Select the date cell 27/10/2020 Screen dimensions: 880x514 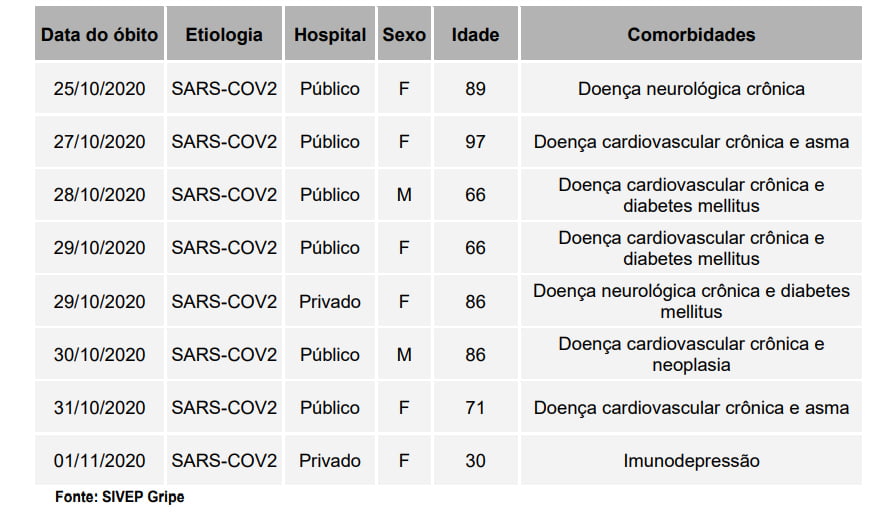coord(99,142)
